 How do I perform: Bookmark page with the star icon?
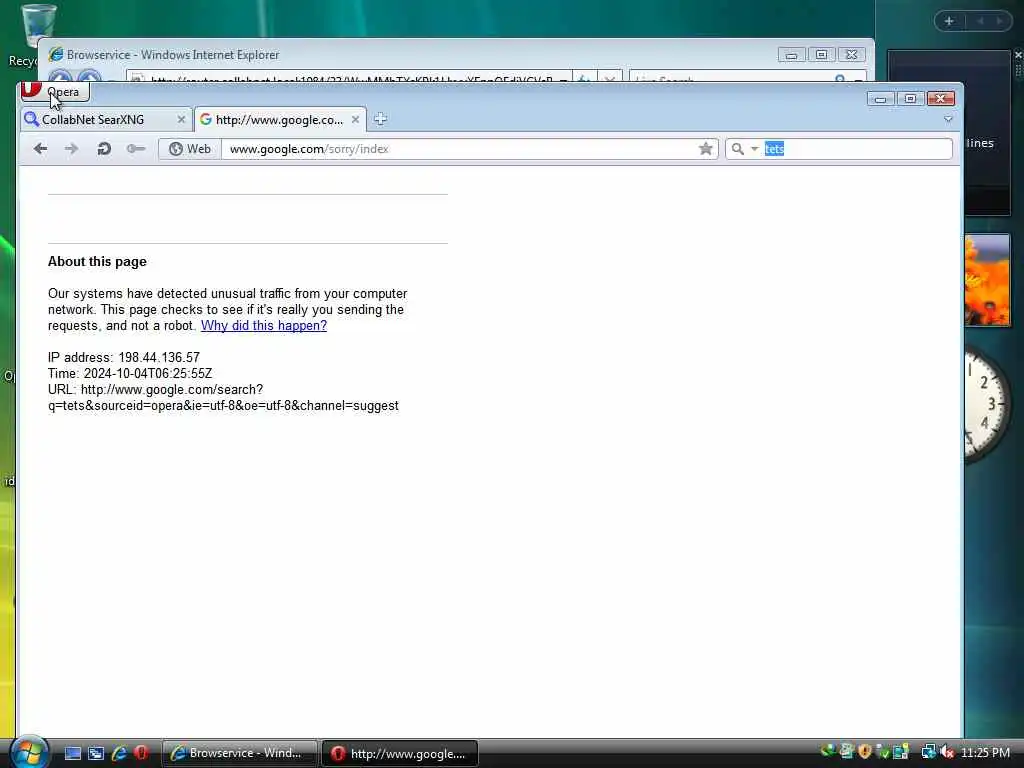pyautogui.click(x=705, y=149)
